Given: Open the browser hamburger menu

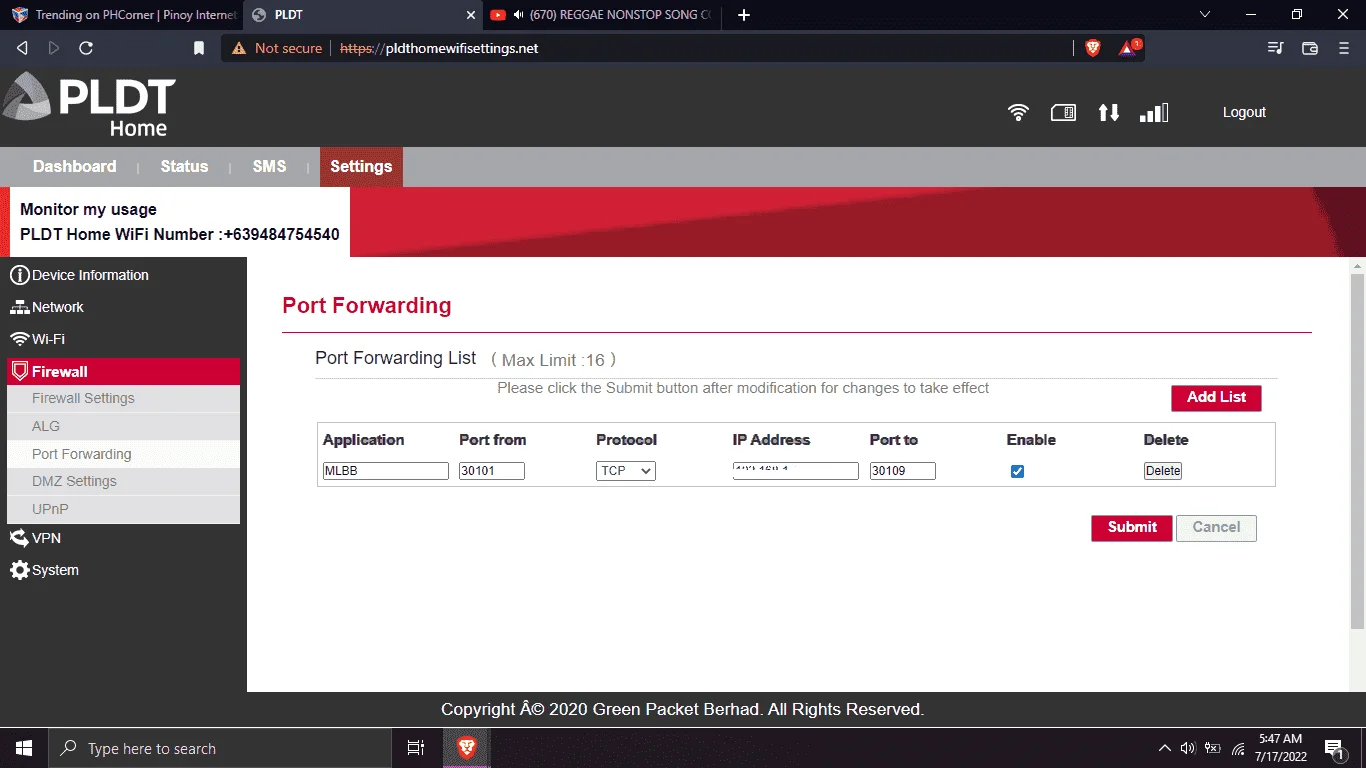Looking at the screenshot, I should [x=1344, y=48].
